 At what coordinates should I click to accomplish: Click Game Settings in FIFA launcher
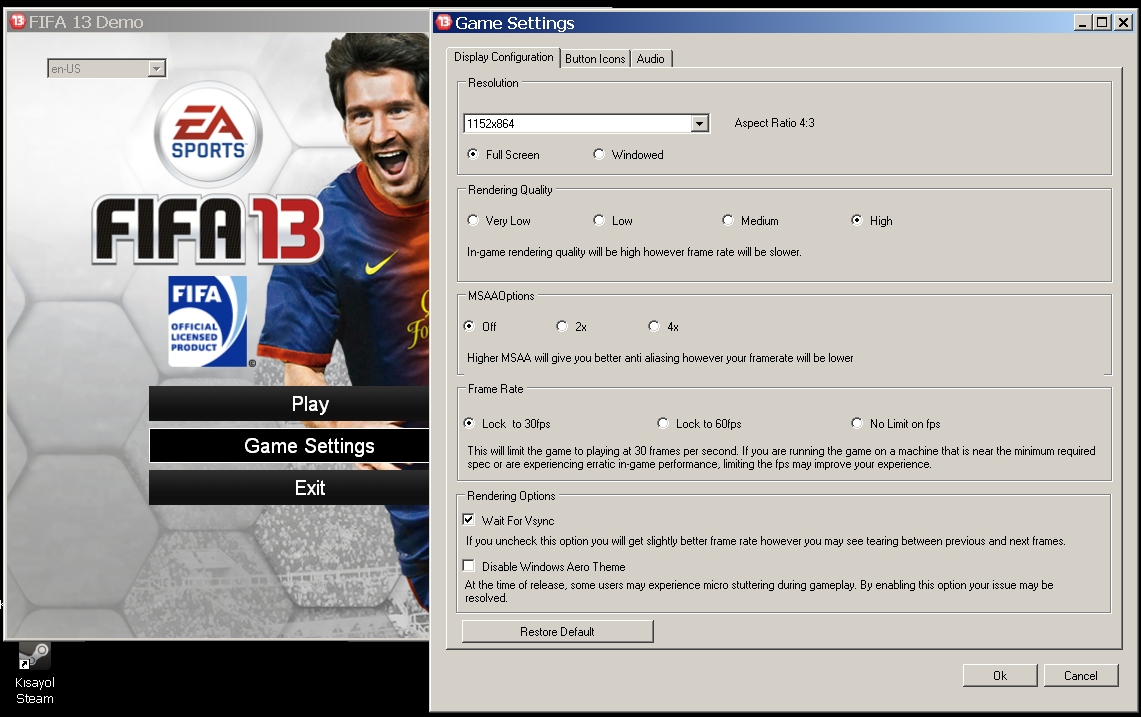coord(290,445)
